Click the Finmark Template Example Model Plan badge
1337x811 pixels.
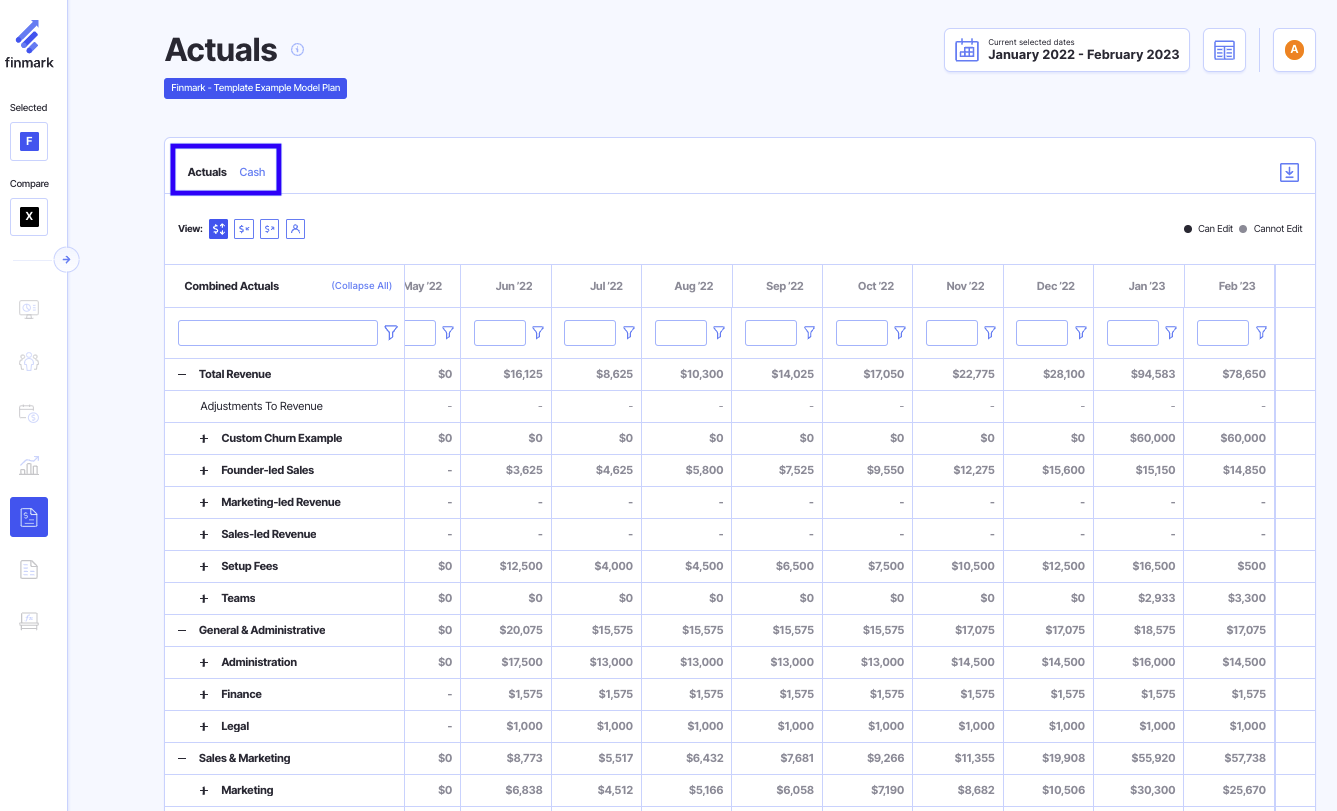(255, 88)
